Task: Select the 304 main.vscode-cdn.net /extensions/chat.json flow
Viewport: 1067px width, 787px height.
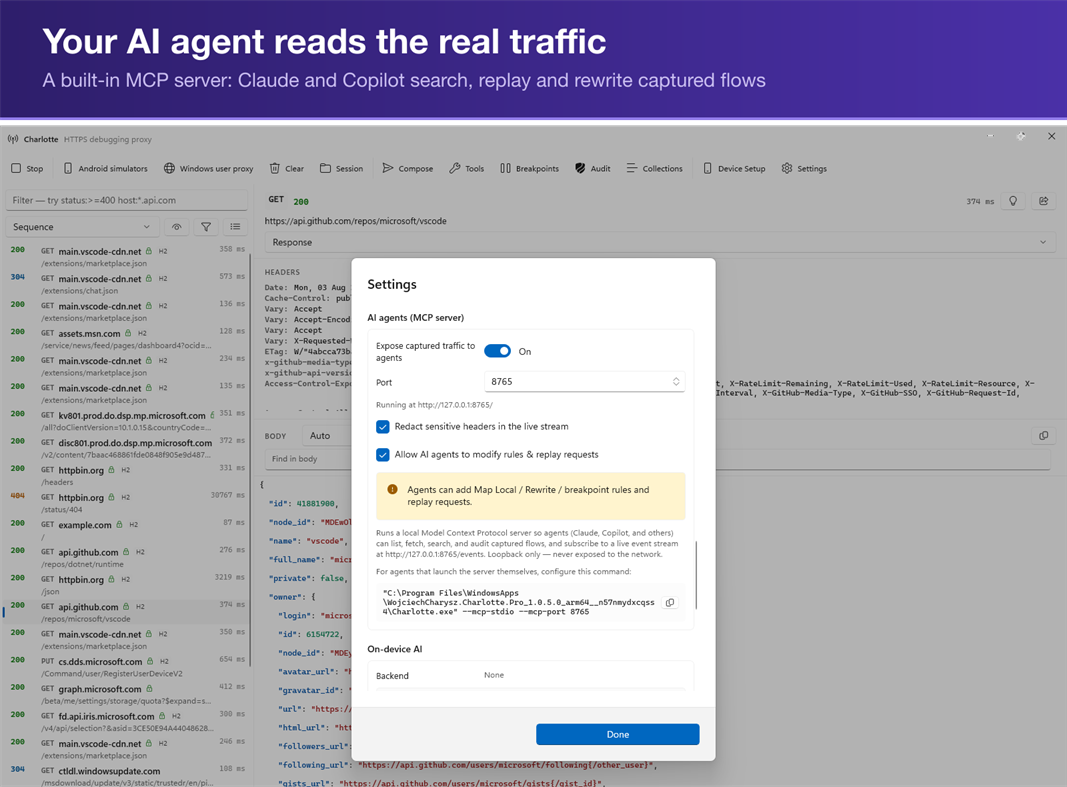Action: (127, 284)
